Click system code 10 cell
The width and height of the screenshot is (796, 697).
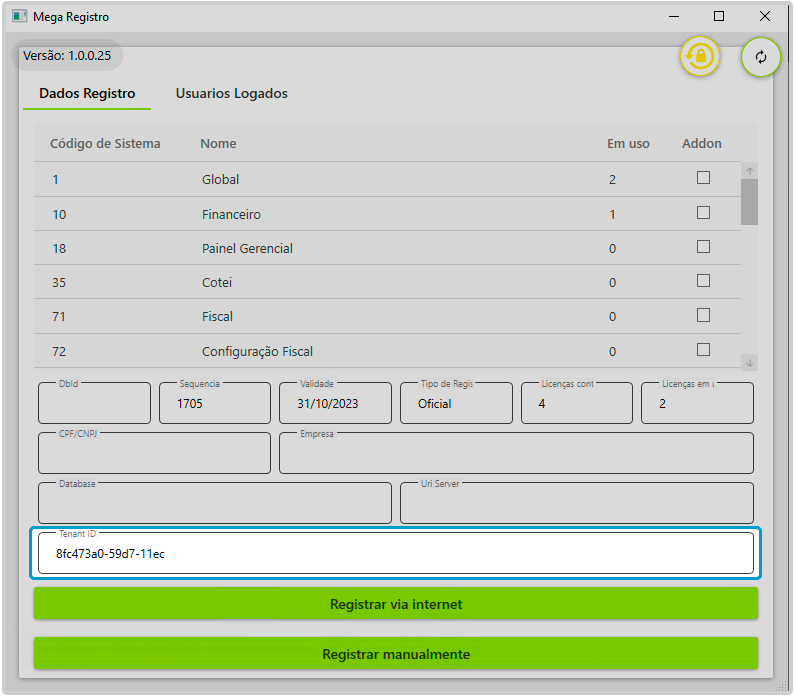[x=59, y=214]
